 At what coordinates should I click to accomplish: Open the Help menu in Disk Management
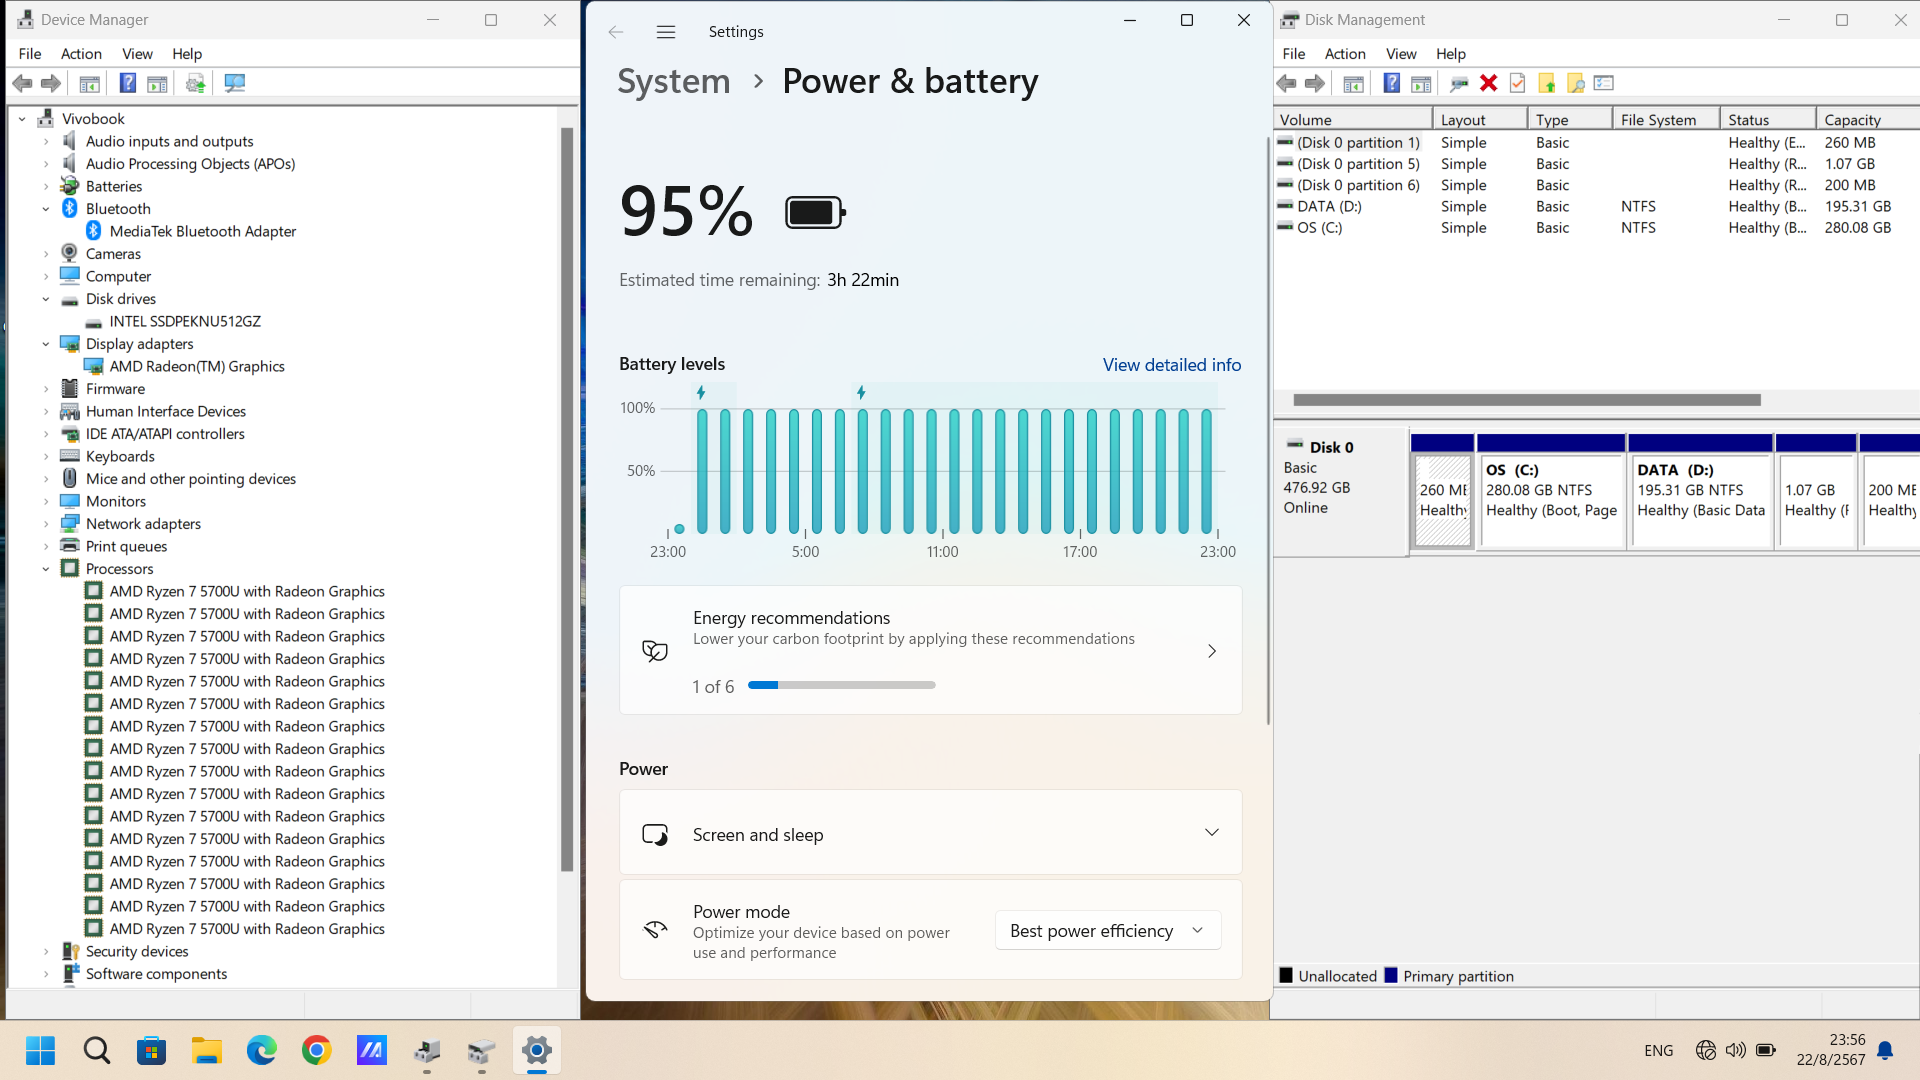pos(1451,54)
